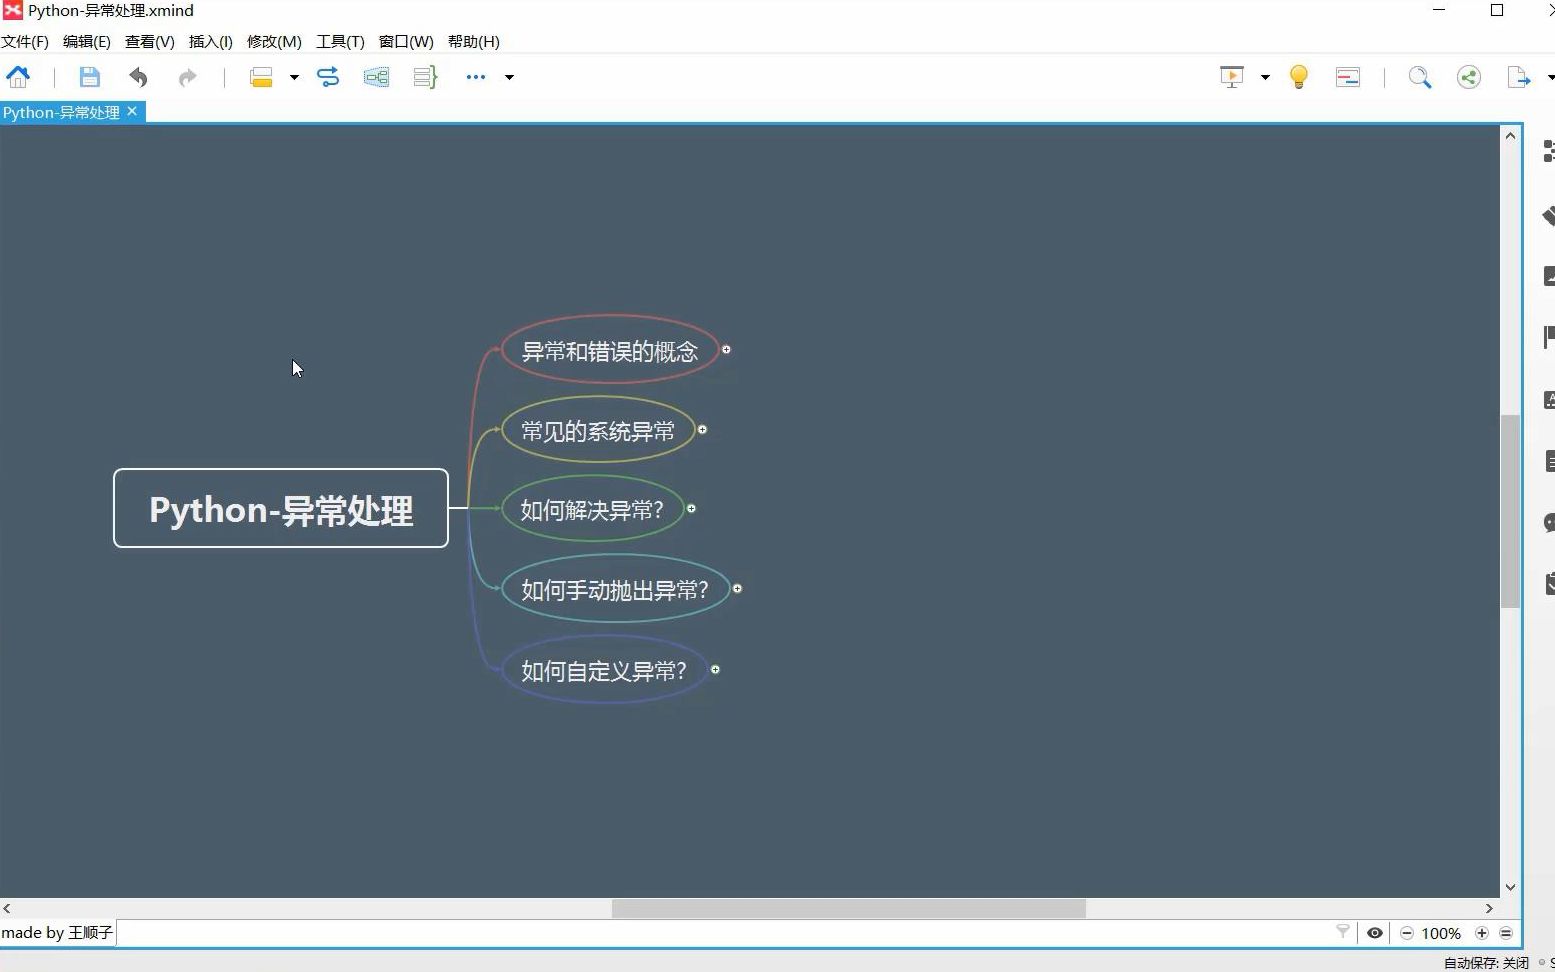Save the mind map with the floppy icon
Viewport: 1555px width, 972px height.
(x=89, y=77)
